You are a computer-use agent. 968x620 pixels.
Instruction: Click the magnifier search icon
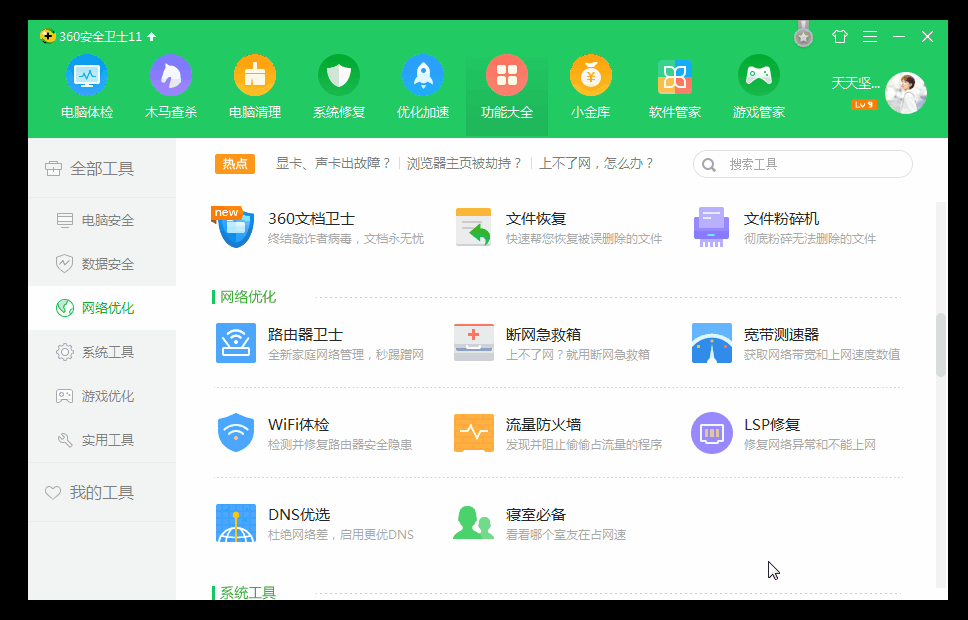709,165
